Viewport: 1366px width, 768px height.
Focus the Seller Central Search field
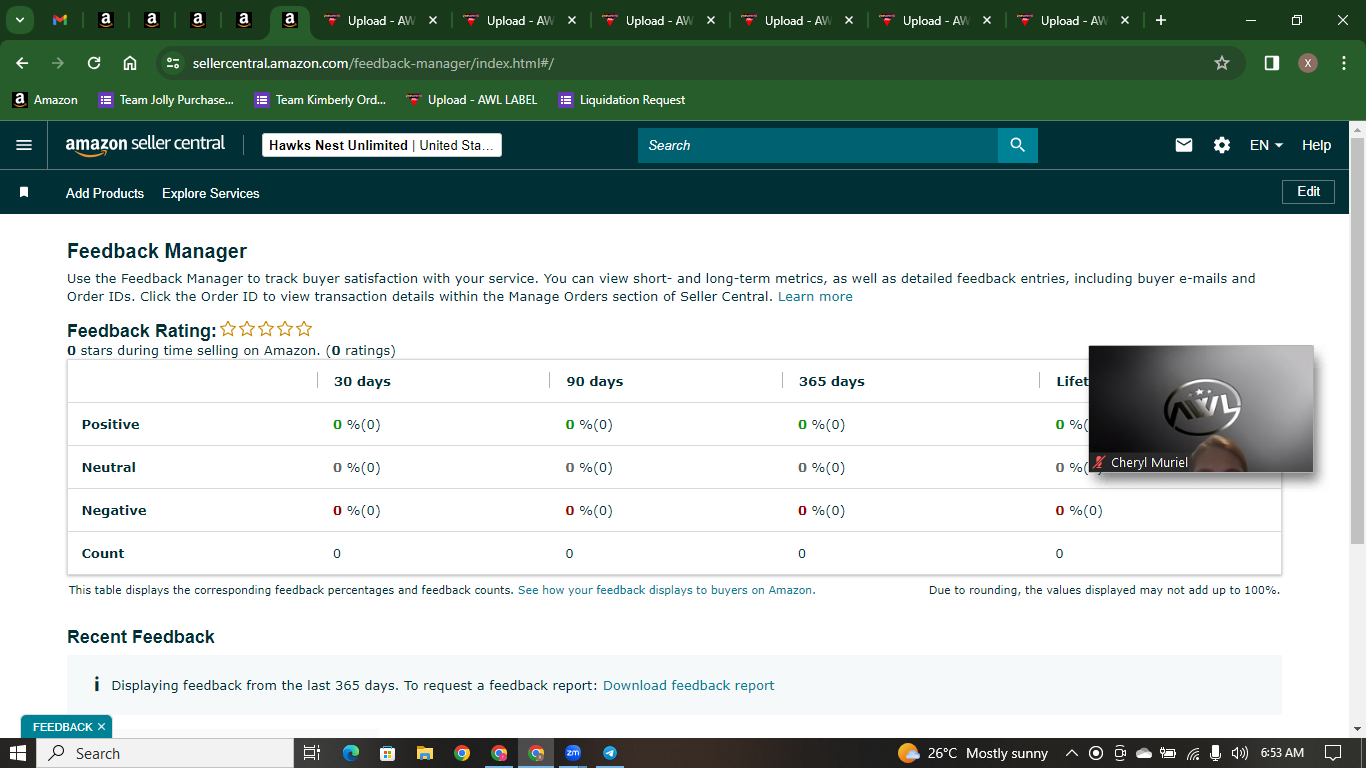[x=818, y=145]
